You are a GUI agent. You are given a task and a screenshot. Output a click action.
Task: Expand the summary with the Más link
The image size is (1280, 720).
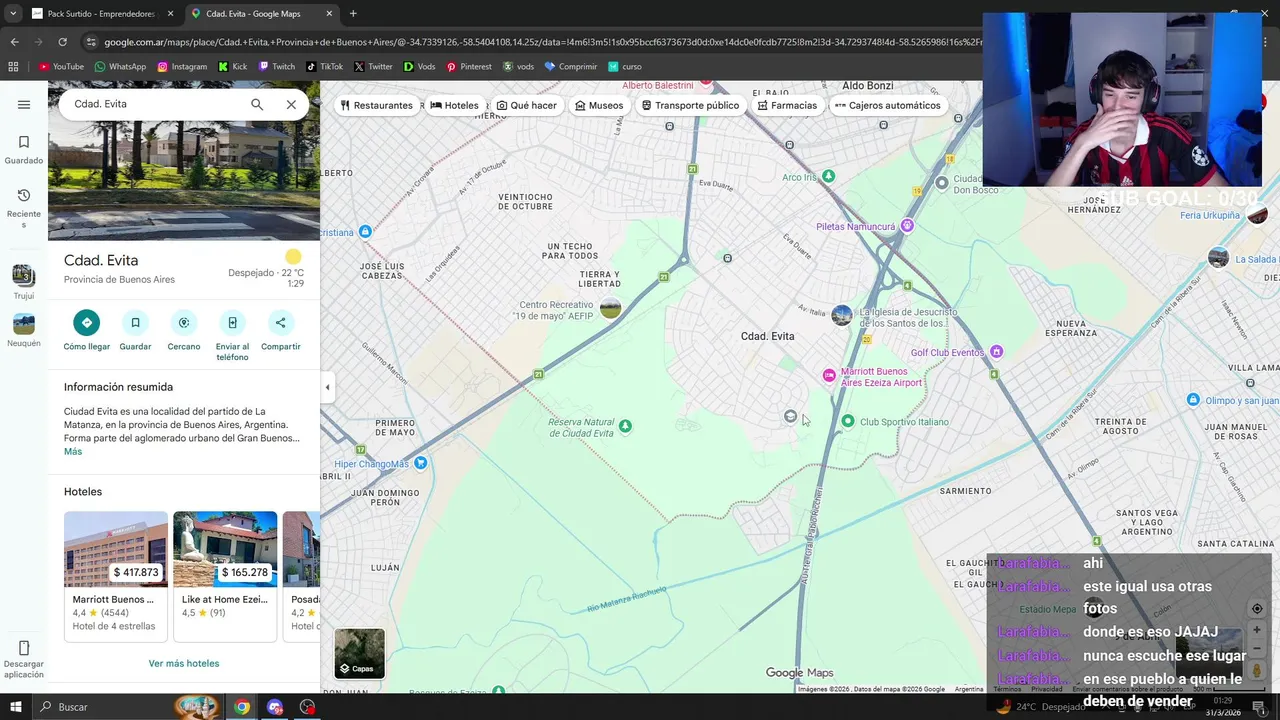coord(73,452)
